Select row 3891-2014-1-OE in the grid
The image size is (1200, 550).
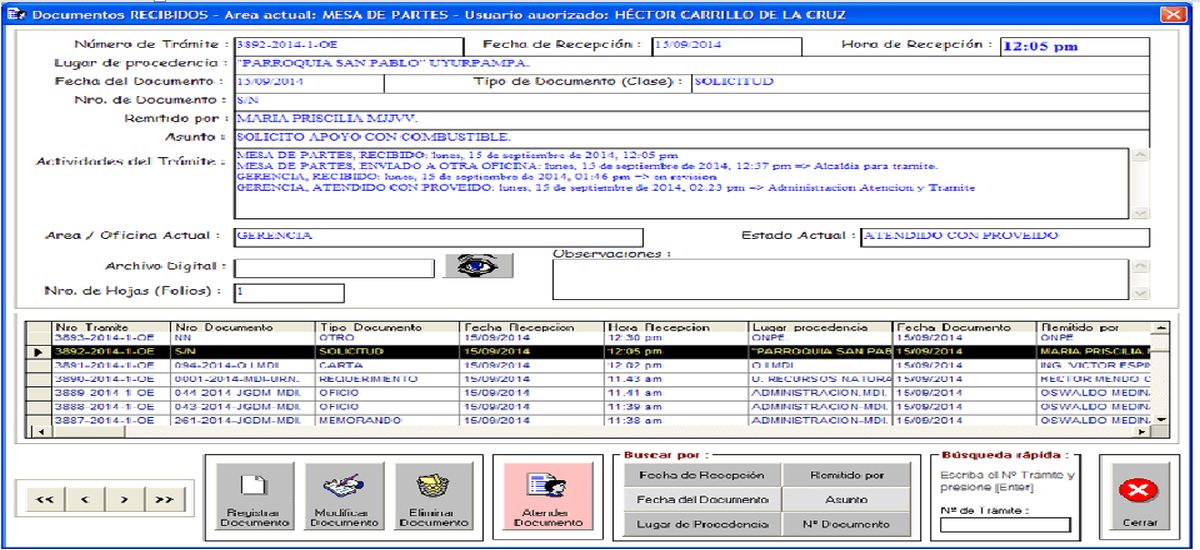[x=104, y=366]
